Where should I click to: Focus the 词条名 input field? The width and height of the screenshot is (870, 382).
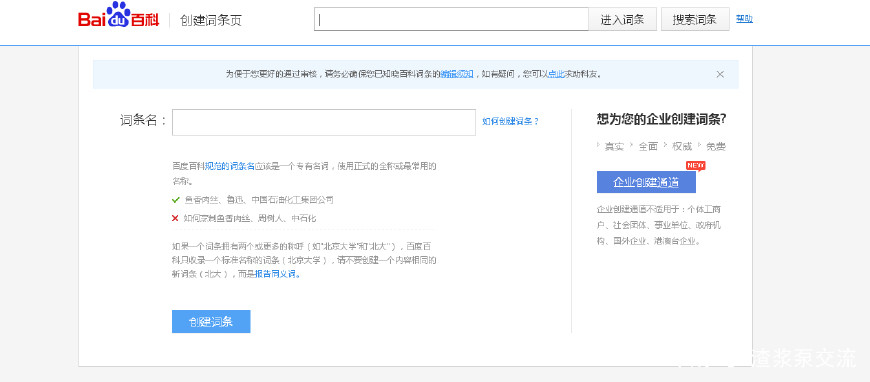coord(323,122)
